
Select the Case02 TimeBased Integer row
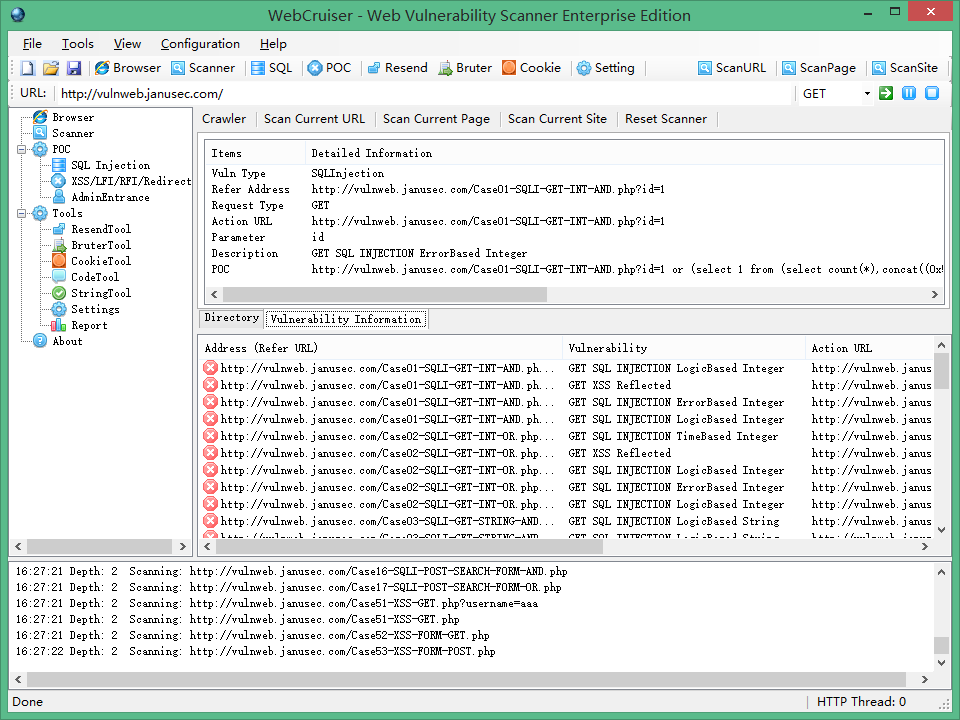coord(567,437)
